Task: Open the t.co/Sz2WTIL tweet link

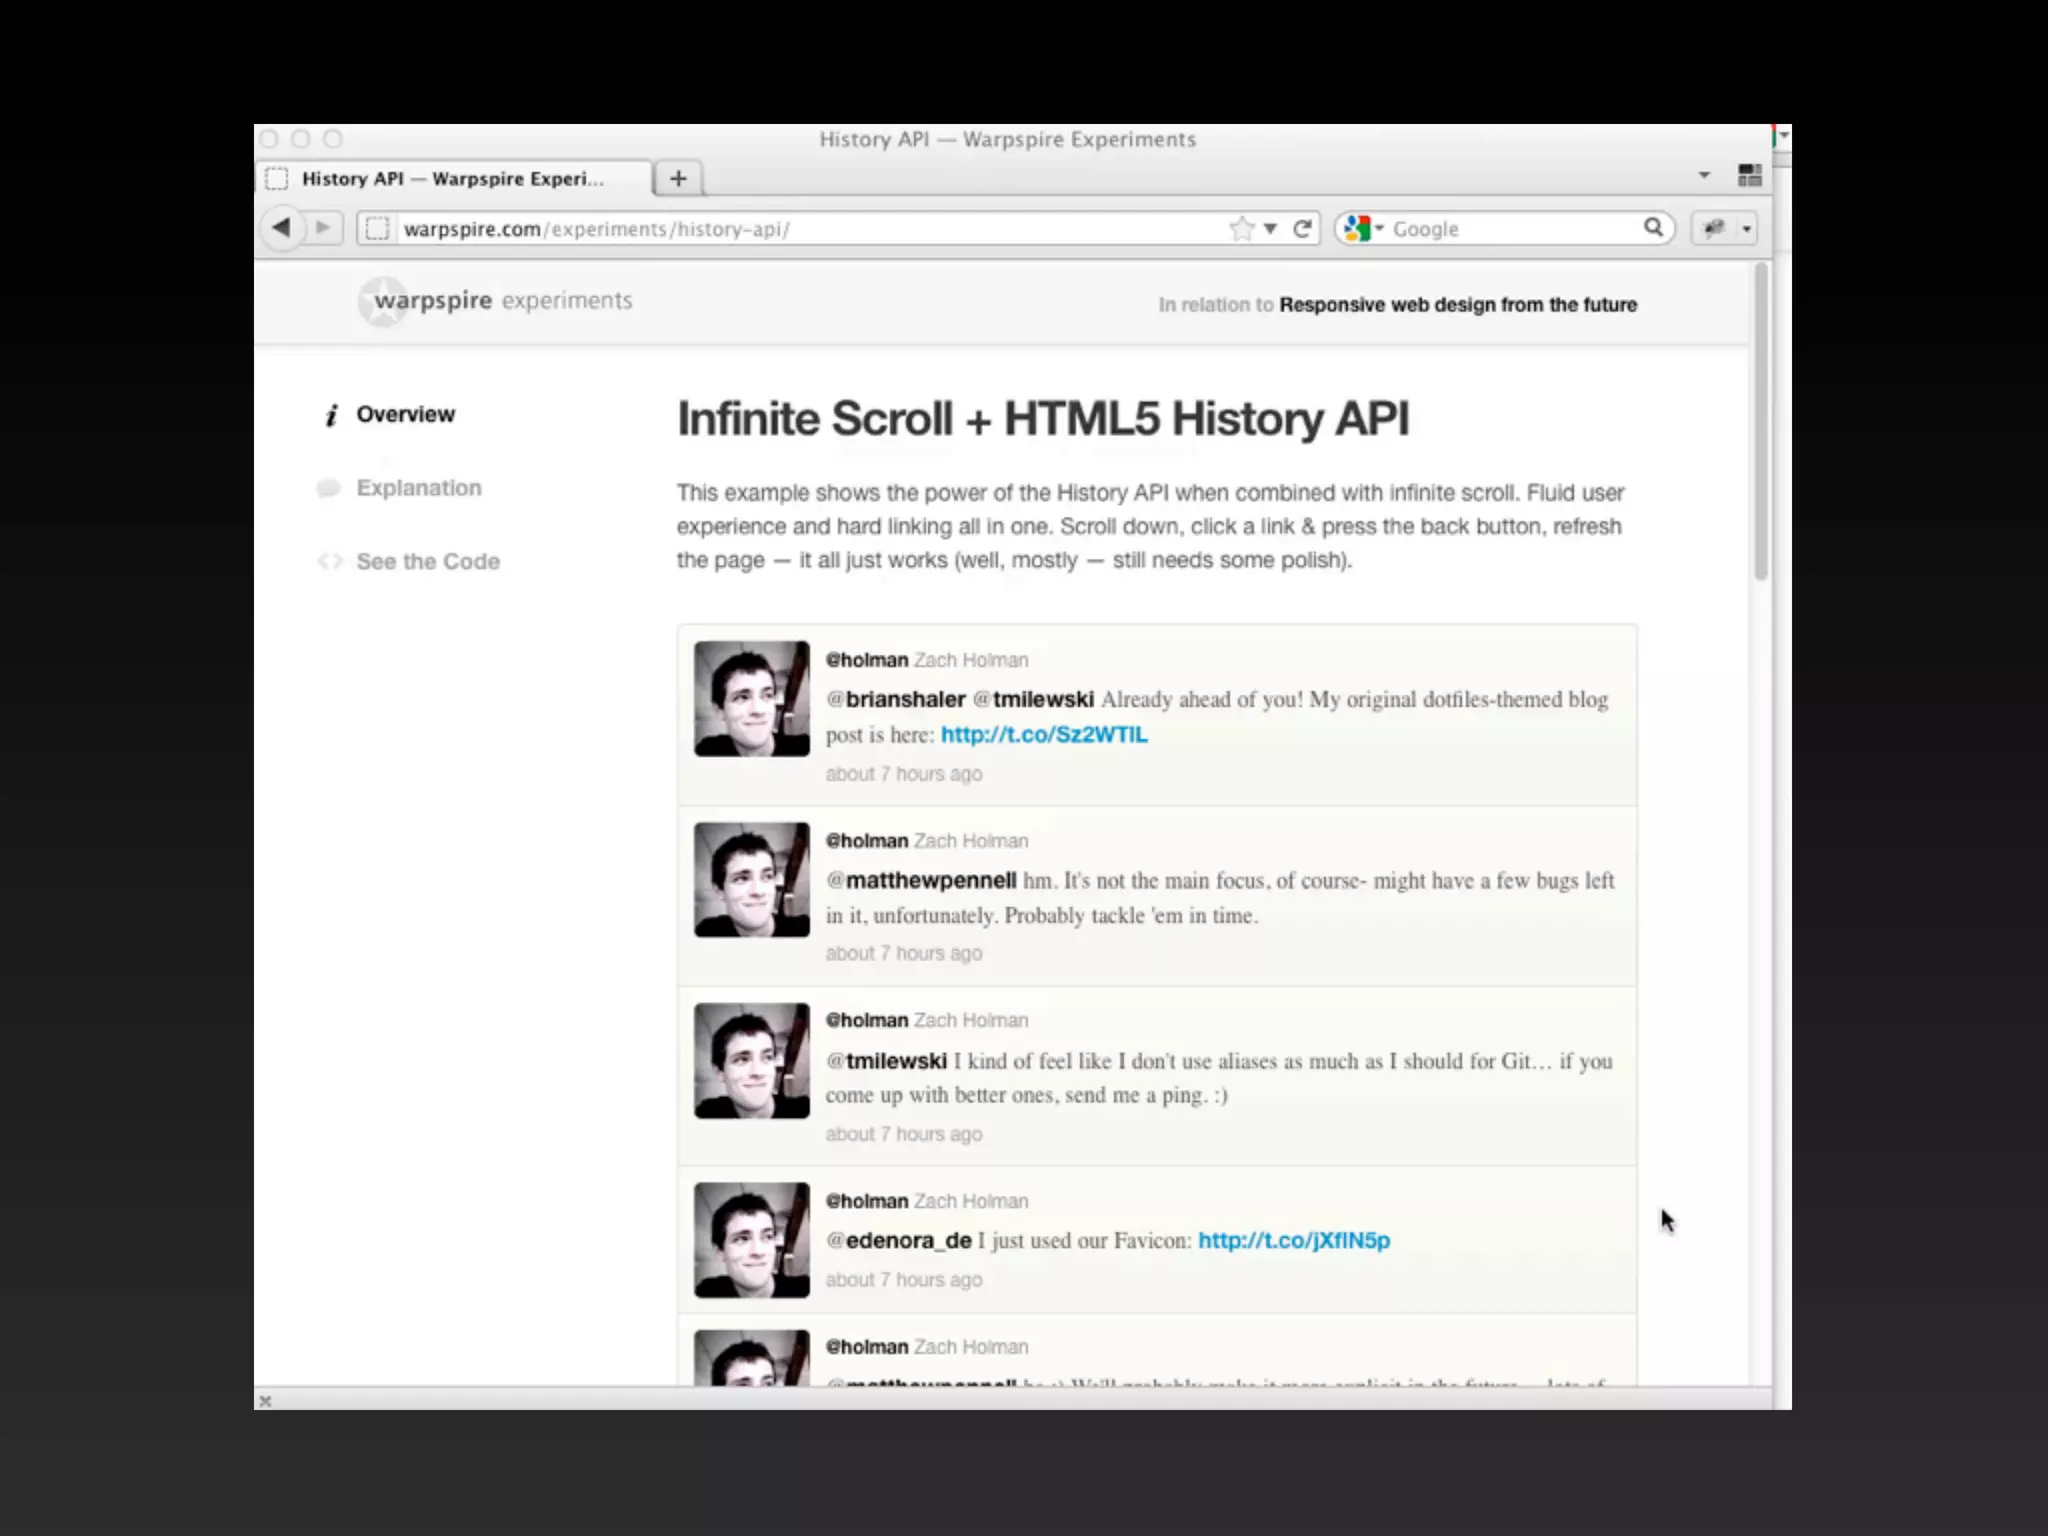Action: [x=1043, y=735]
